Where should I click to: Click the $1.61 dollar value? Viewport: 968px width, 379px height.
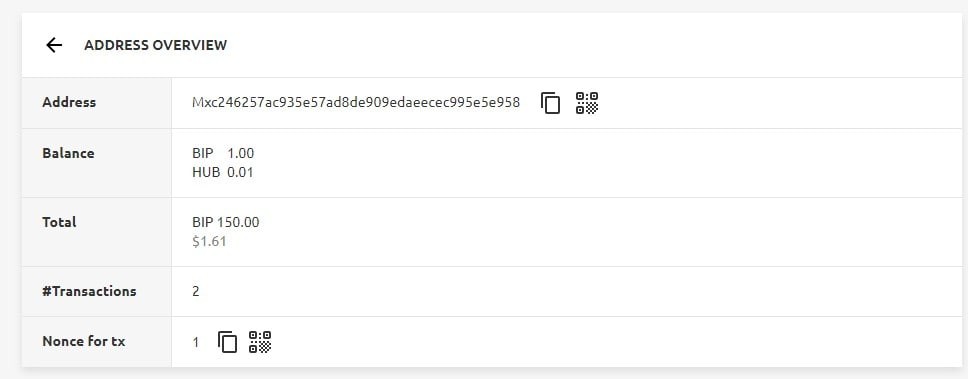pyautogui.click(x=209, y=241)
